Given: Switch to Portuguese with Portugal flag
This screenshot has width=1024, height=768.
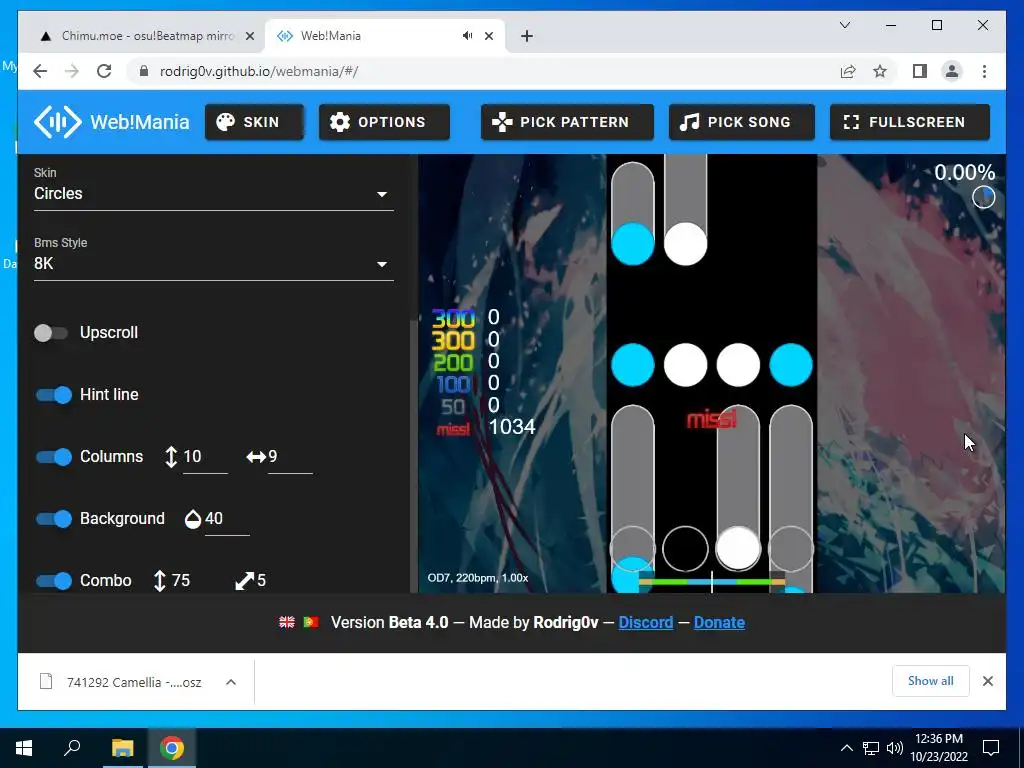Looking at the screenshot, I should coord(311,622).
